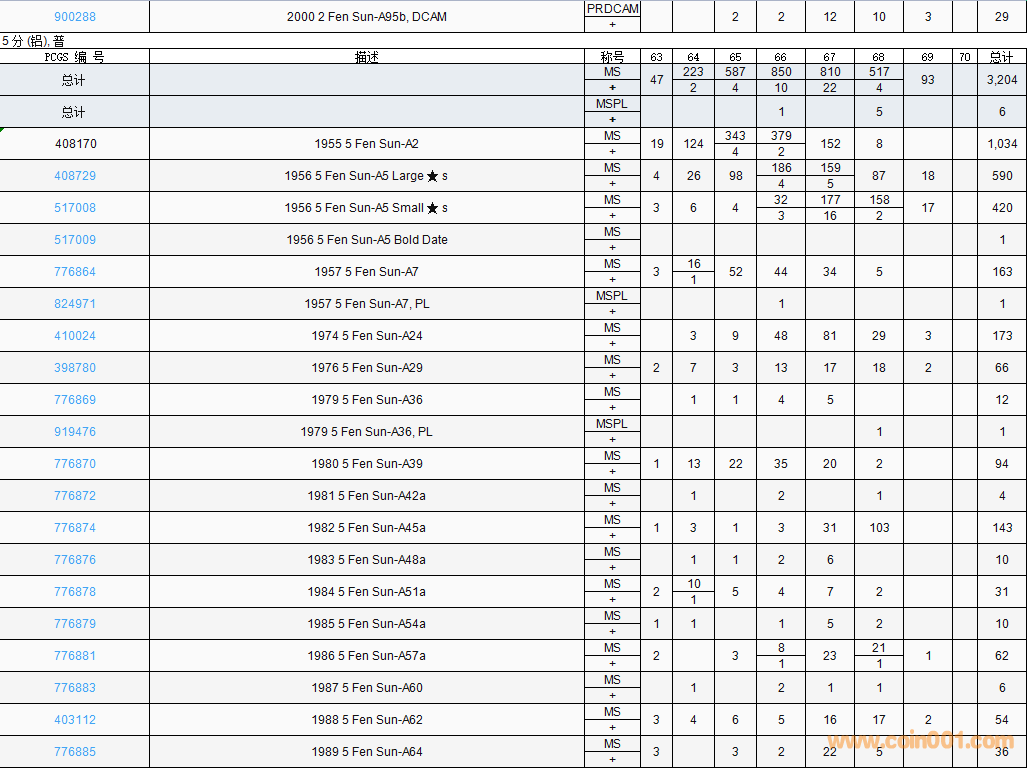Viewport: 1027px width, 768px height.
Task: Select the 1955 5 Fen Sun-A2 description cell
Action: click(367, 144)
